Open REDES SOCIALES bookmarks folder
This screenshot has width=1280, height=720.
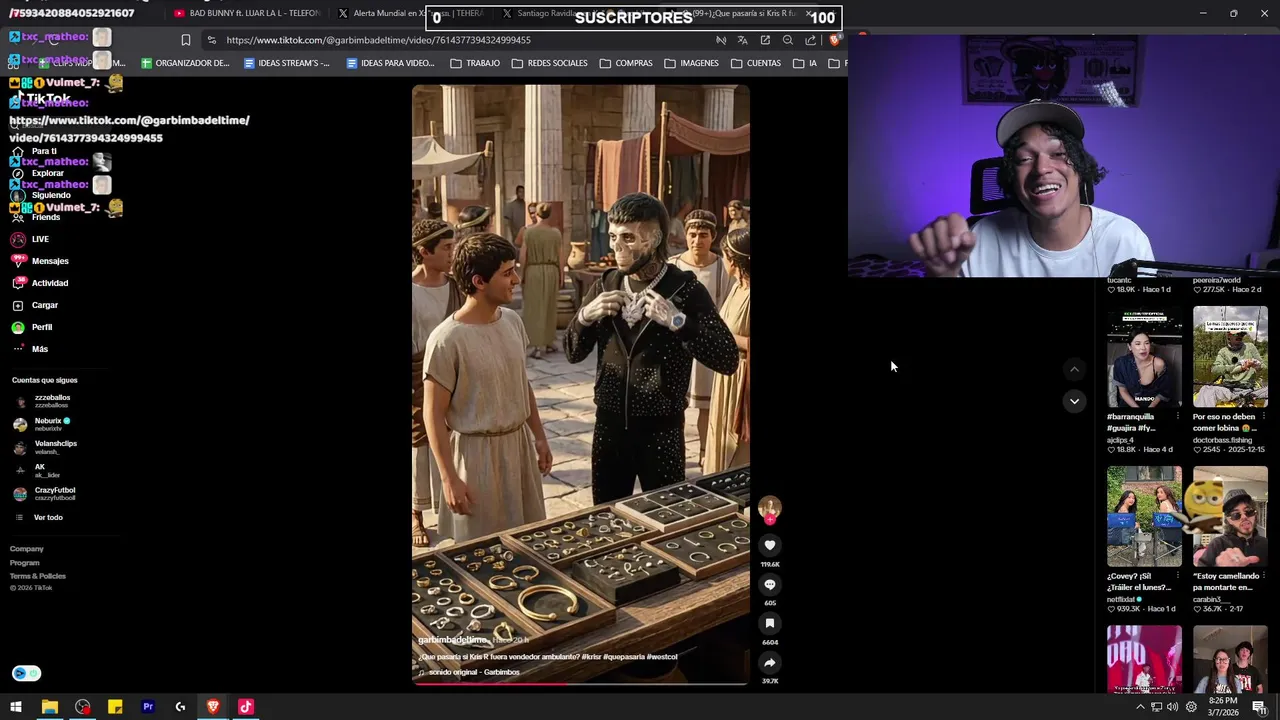550,63
